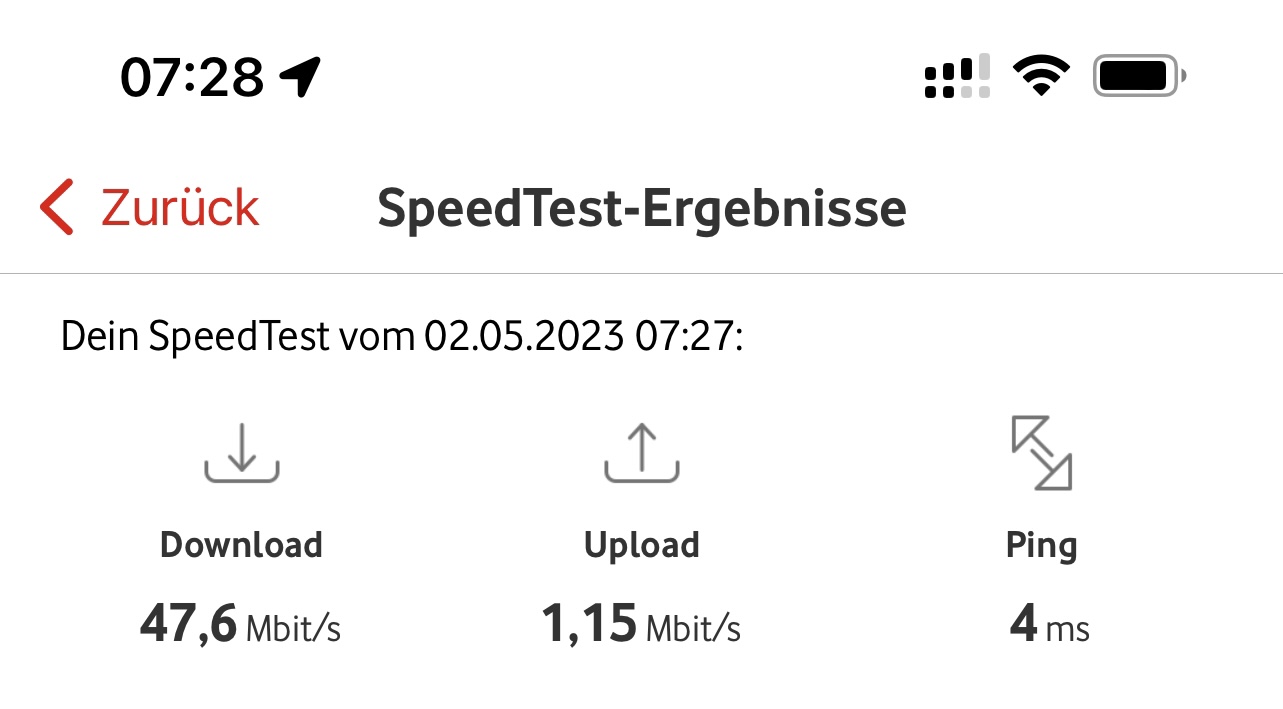Click the Ping diagonal arrows icon
Viewport: 1283px width, 709px height.
click(x=1041, y=453)
